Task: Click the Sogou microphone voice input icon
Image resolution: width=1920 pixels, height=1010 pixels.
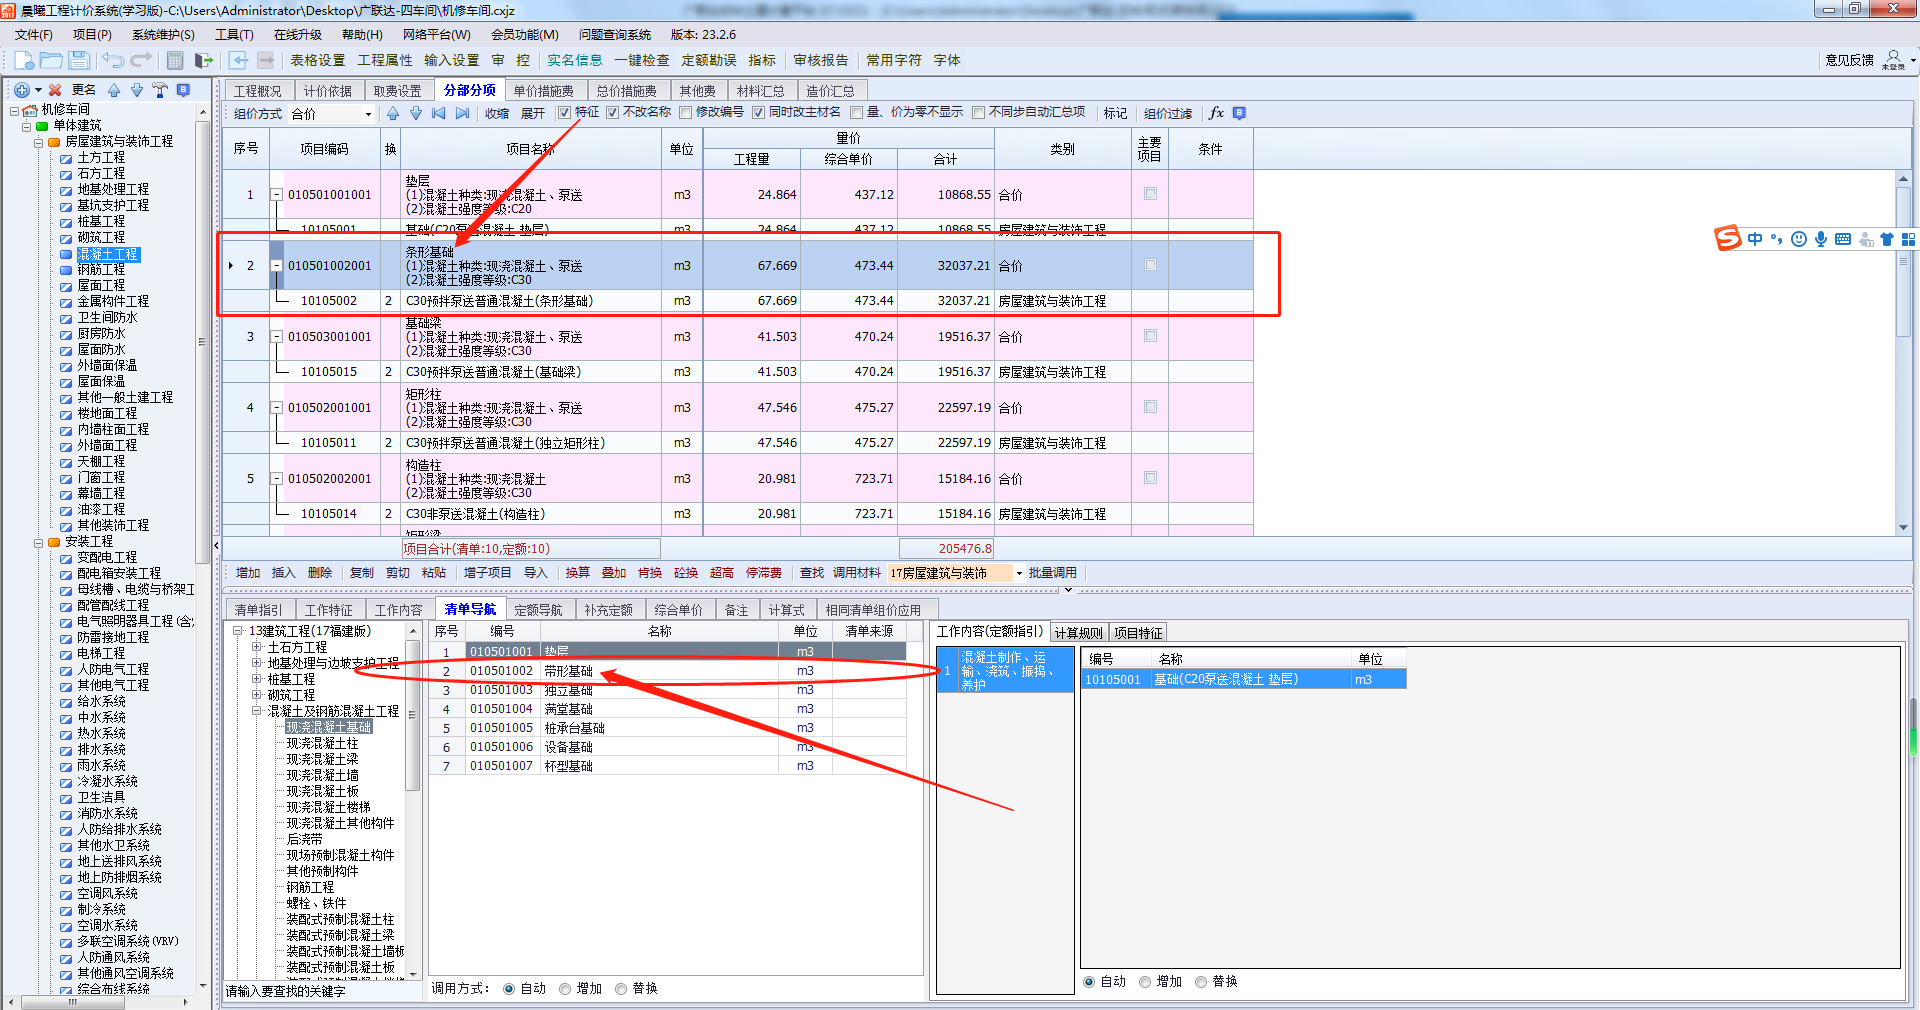Action: [x=1821, y=239]
